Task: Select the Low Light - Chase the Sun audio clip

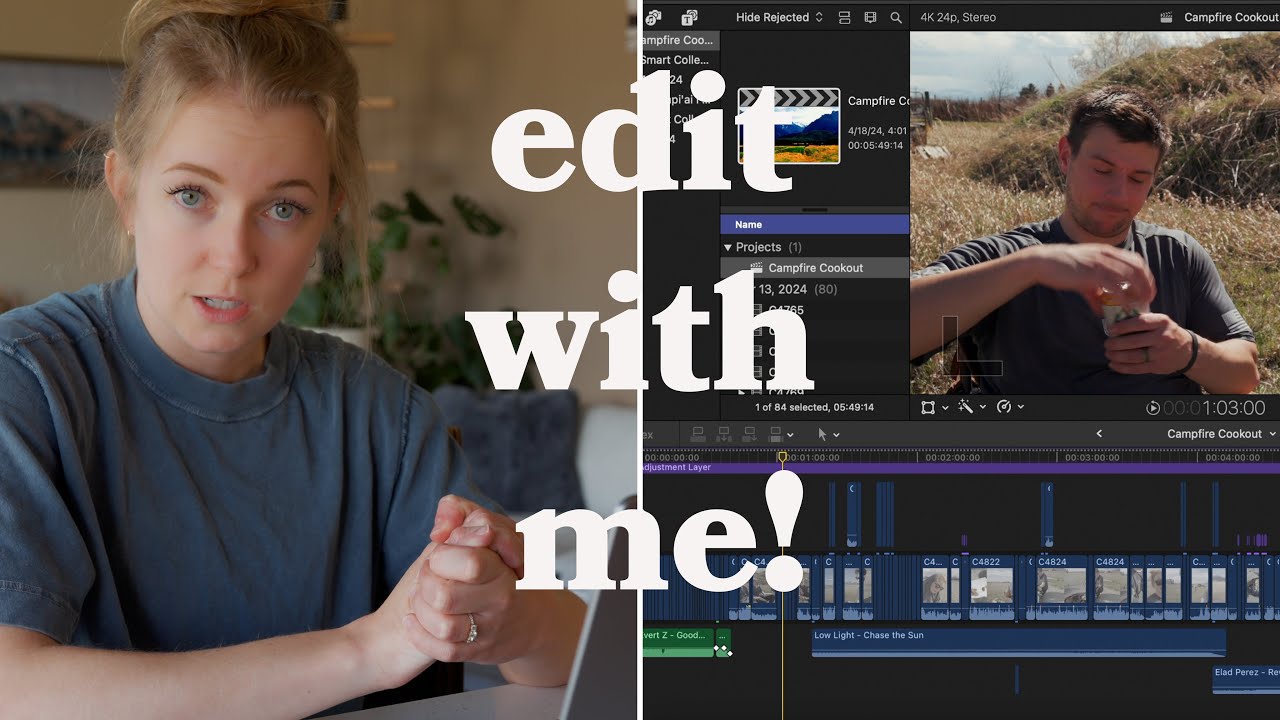Action: click(x=1019, y=642)
